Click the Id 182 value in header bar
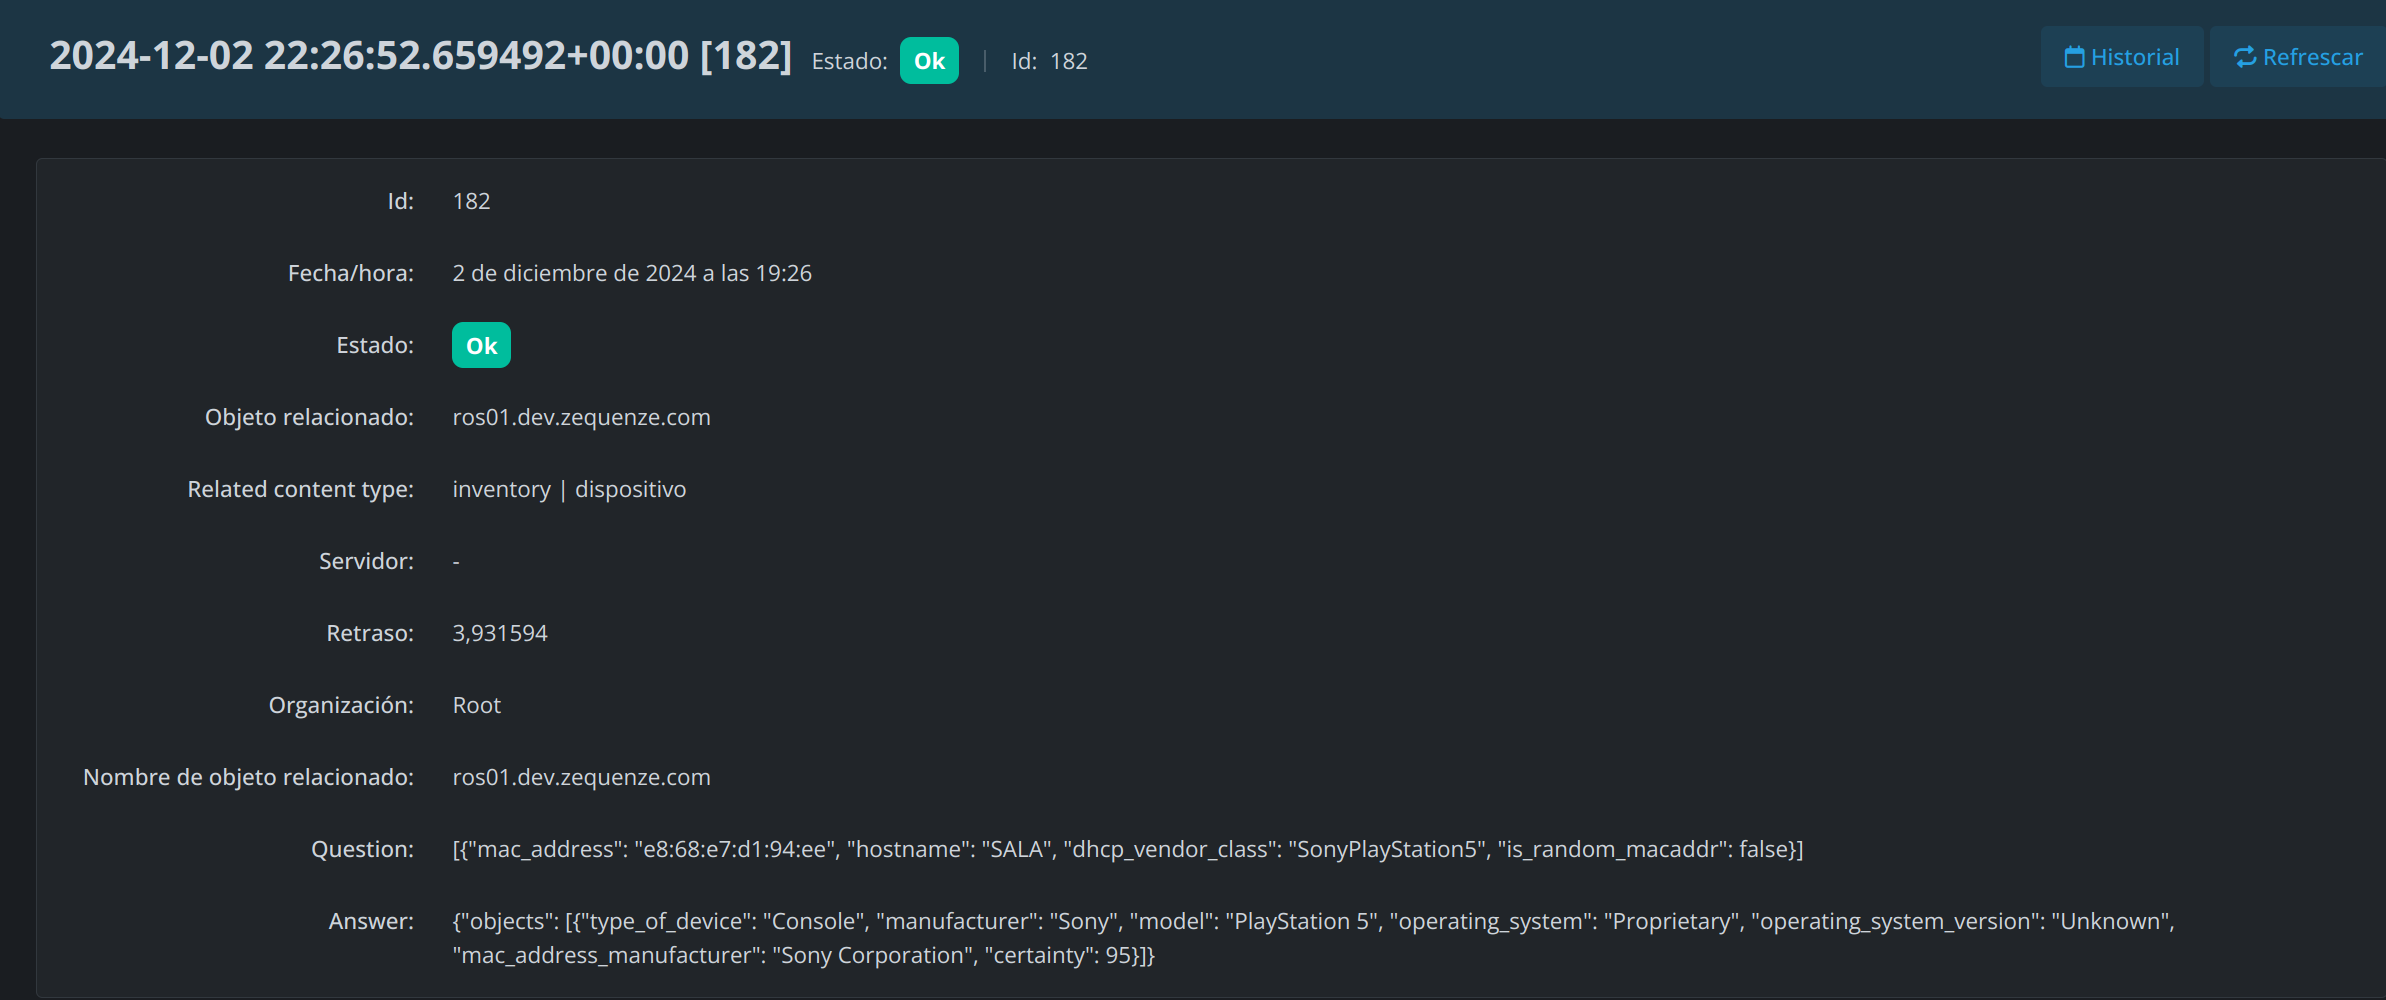 1068,61
